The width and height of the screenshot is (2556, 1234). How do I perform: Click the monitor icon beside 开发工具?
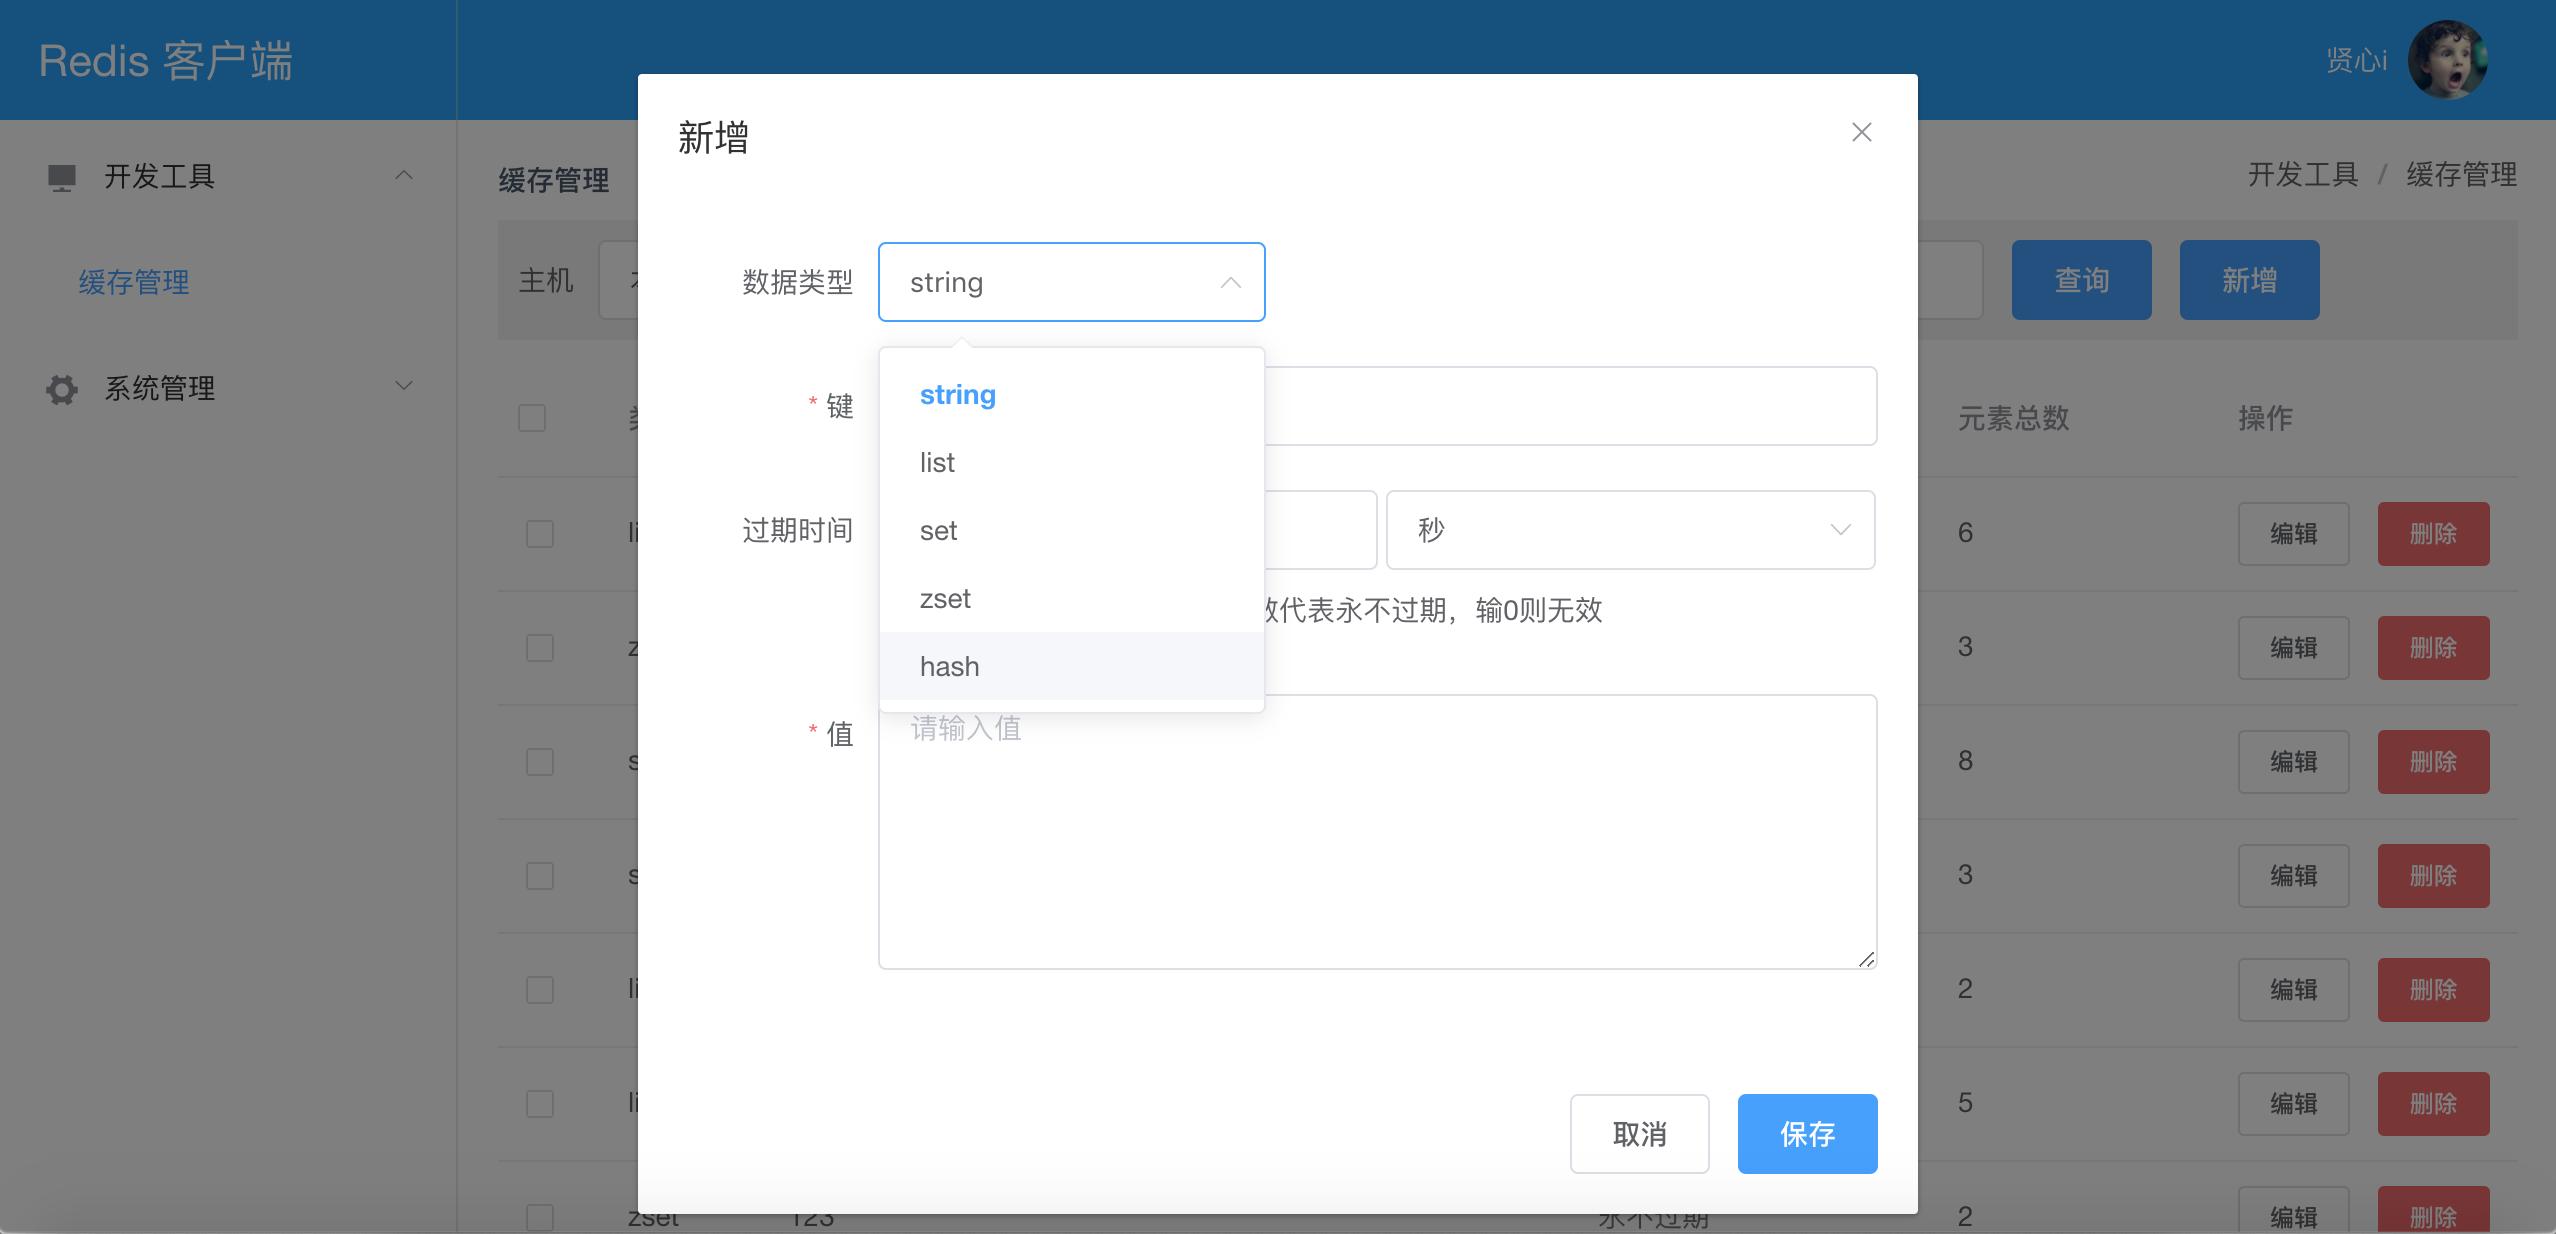(61, 177)
